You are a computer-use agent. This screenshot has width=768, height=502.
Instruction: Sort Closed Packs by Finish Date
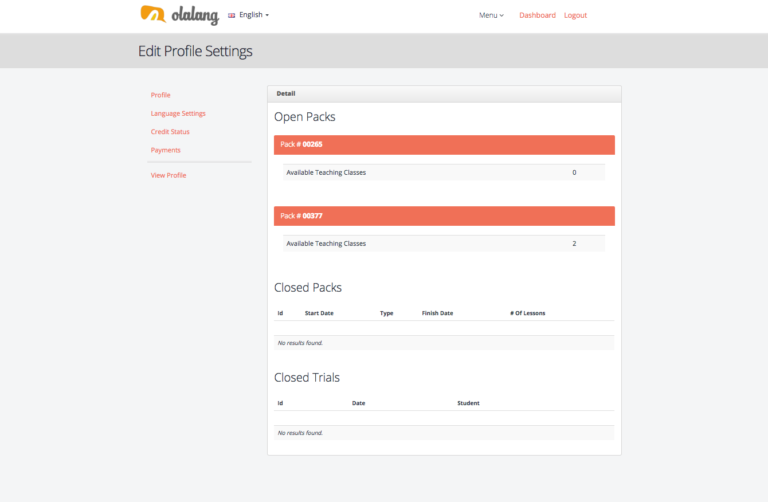(437, 313)
